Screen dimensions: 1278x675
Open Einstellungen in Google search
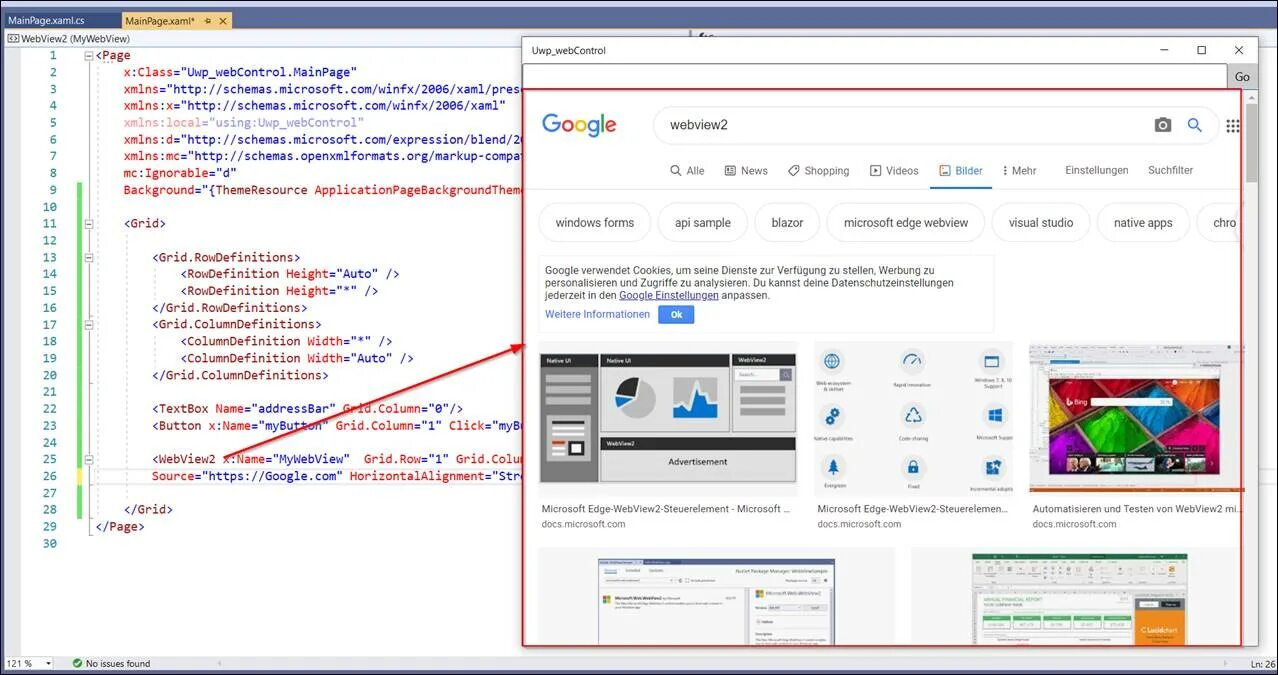point(1097,171)
